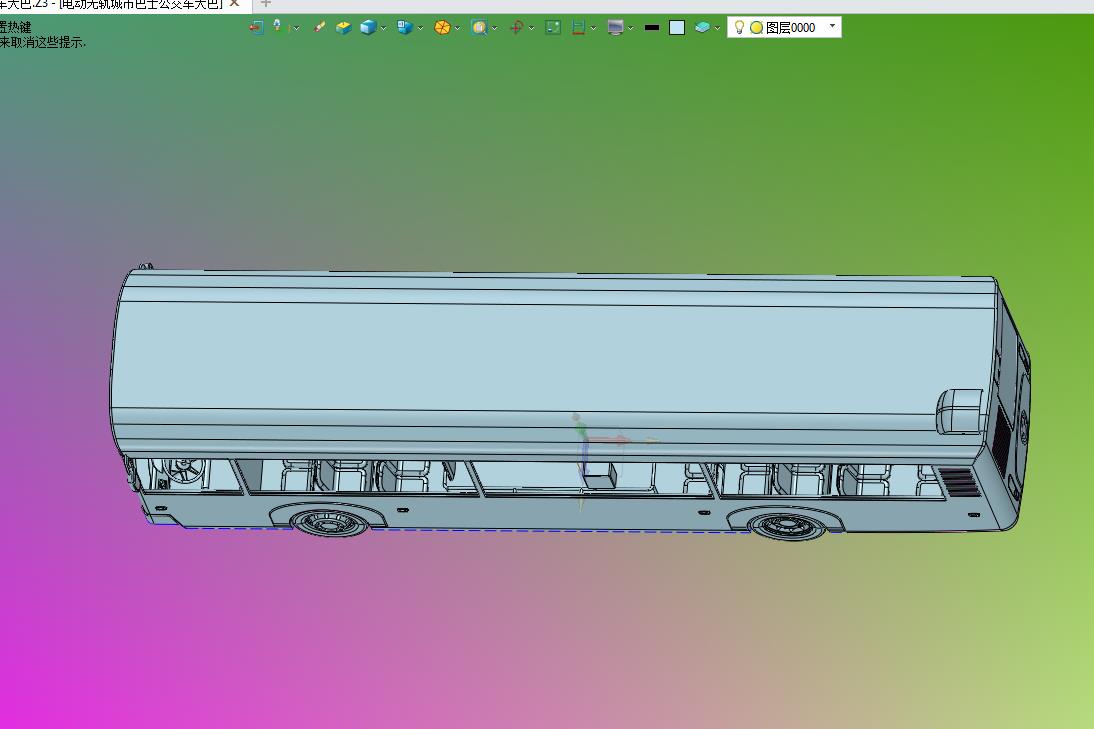Expand the monitor icon's dropdown arrow

tap(631, 28)
